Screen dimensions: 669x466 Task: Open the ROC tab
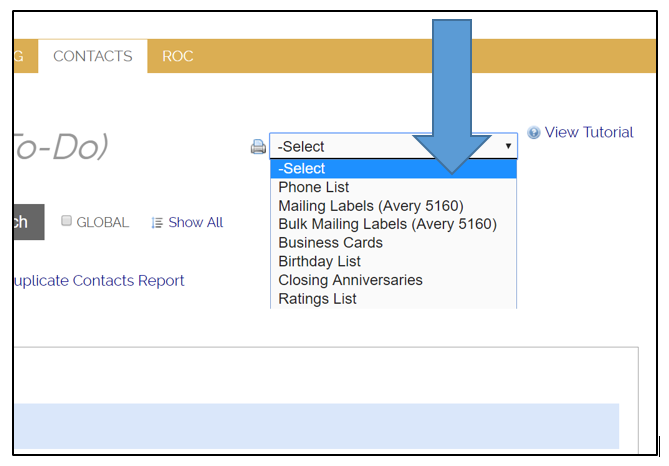pyautogui.click(x=177, y=56)
